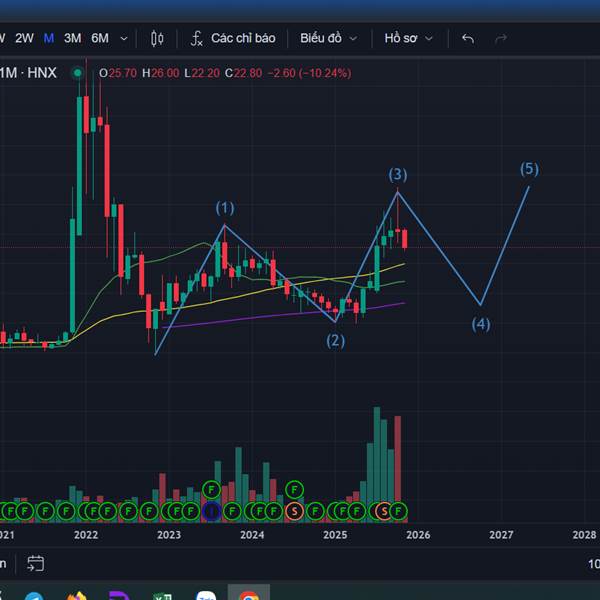Expand the timeframe interval dropdown arrow
This screenshot has height=600, width=600.
click(x=124, y=38)
